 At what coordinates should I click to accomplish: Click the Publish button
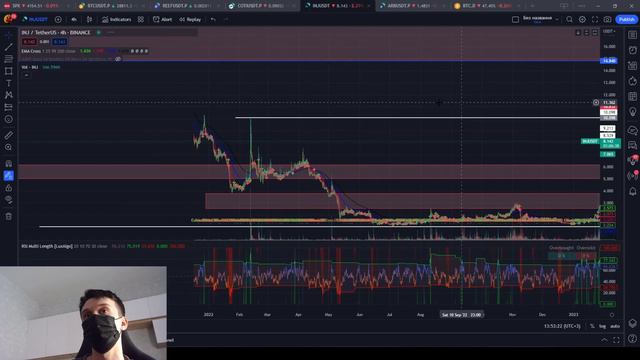click(626, 19)
